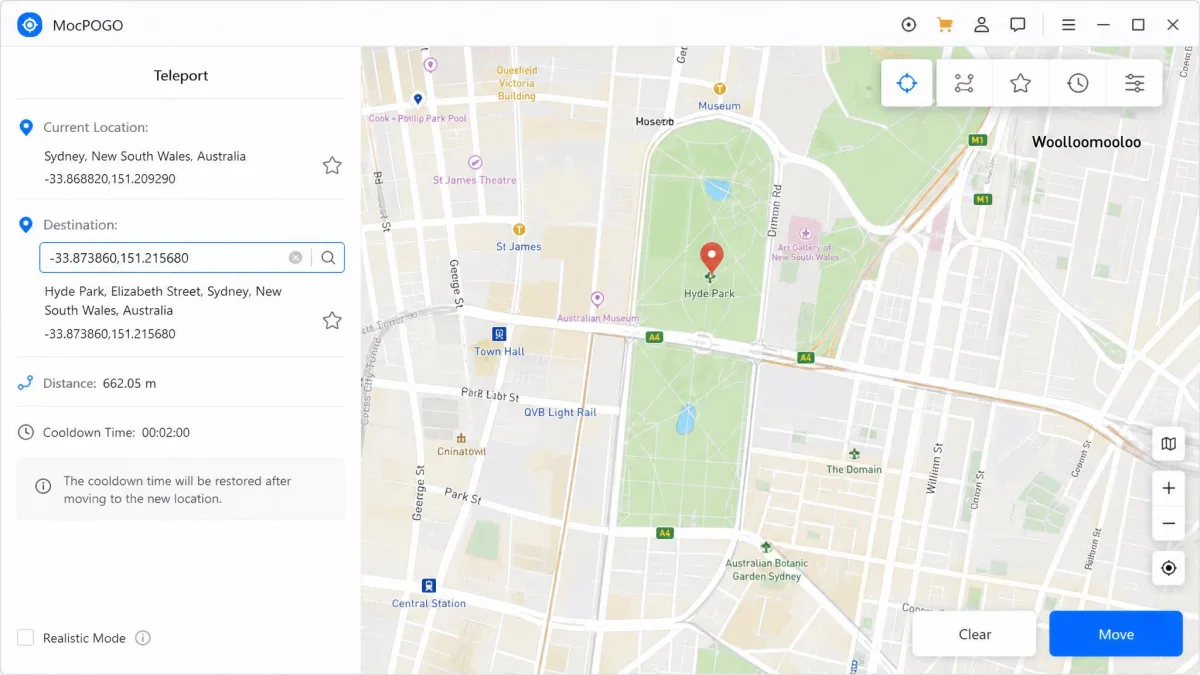Click the St James Theatre marker
The image size is (1200, 675).
475,162
